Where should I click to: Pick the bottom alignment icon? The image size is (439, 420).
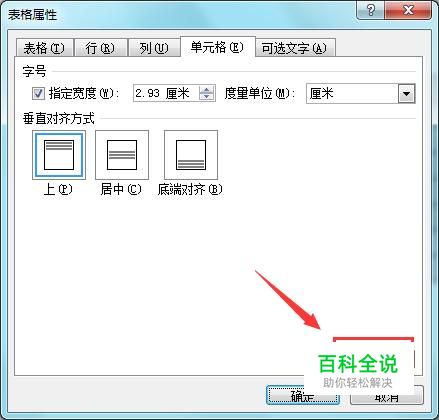coord(191,155)
